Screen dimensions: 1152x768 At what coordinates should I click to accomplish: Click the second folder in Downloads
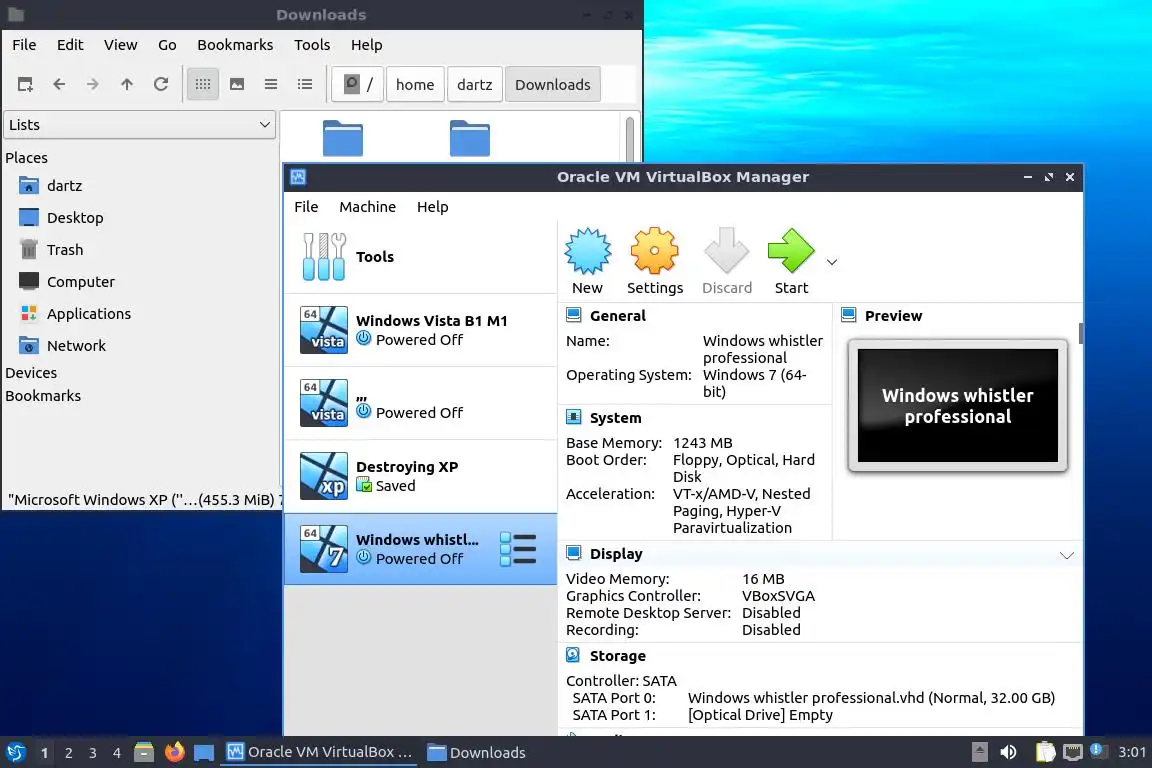(x=469, y=138)
